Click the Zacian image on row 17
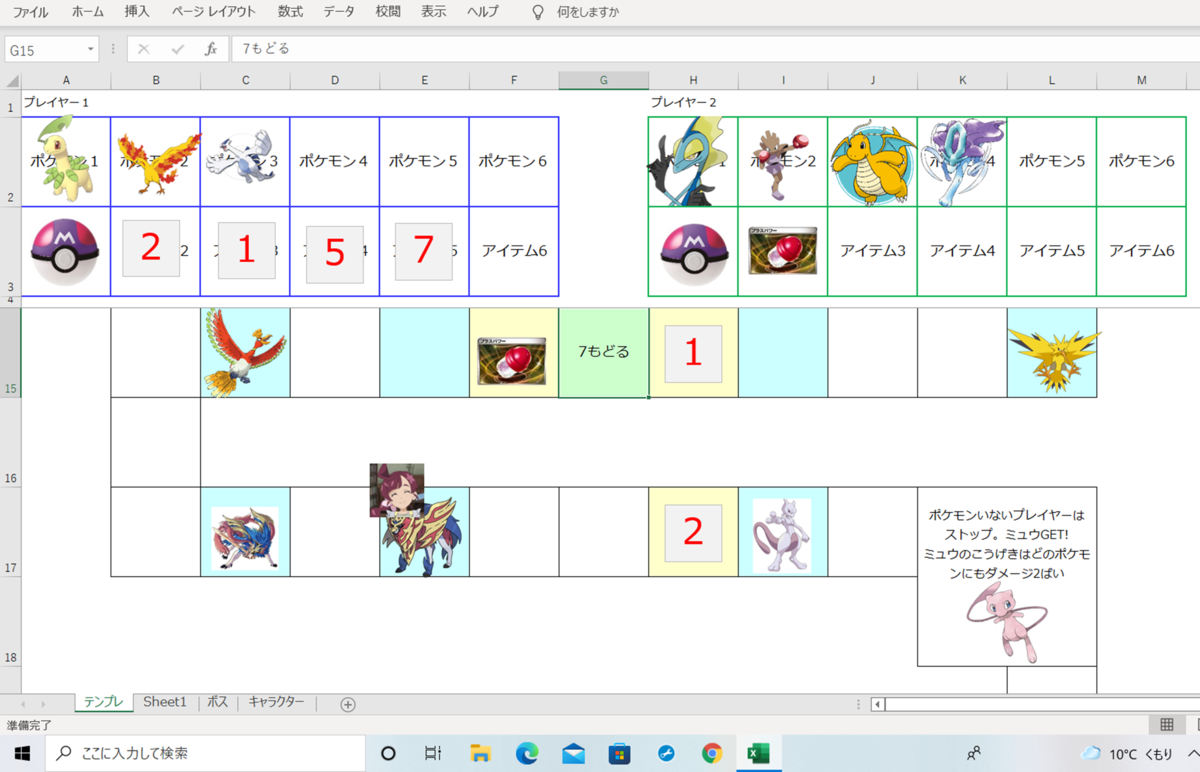The height and width of the screenshot is (772, 1200). click(x=245, y=538)
